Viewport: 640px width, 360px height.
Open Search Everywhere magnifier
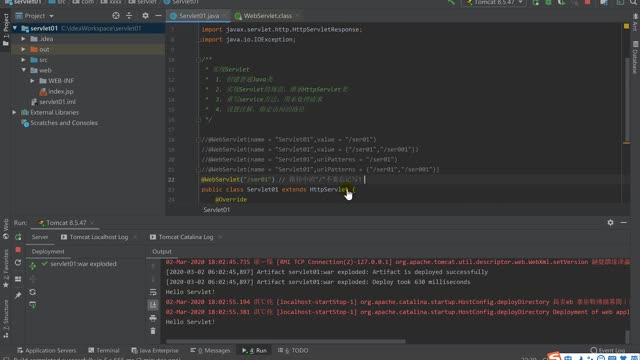[633, 2]
